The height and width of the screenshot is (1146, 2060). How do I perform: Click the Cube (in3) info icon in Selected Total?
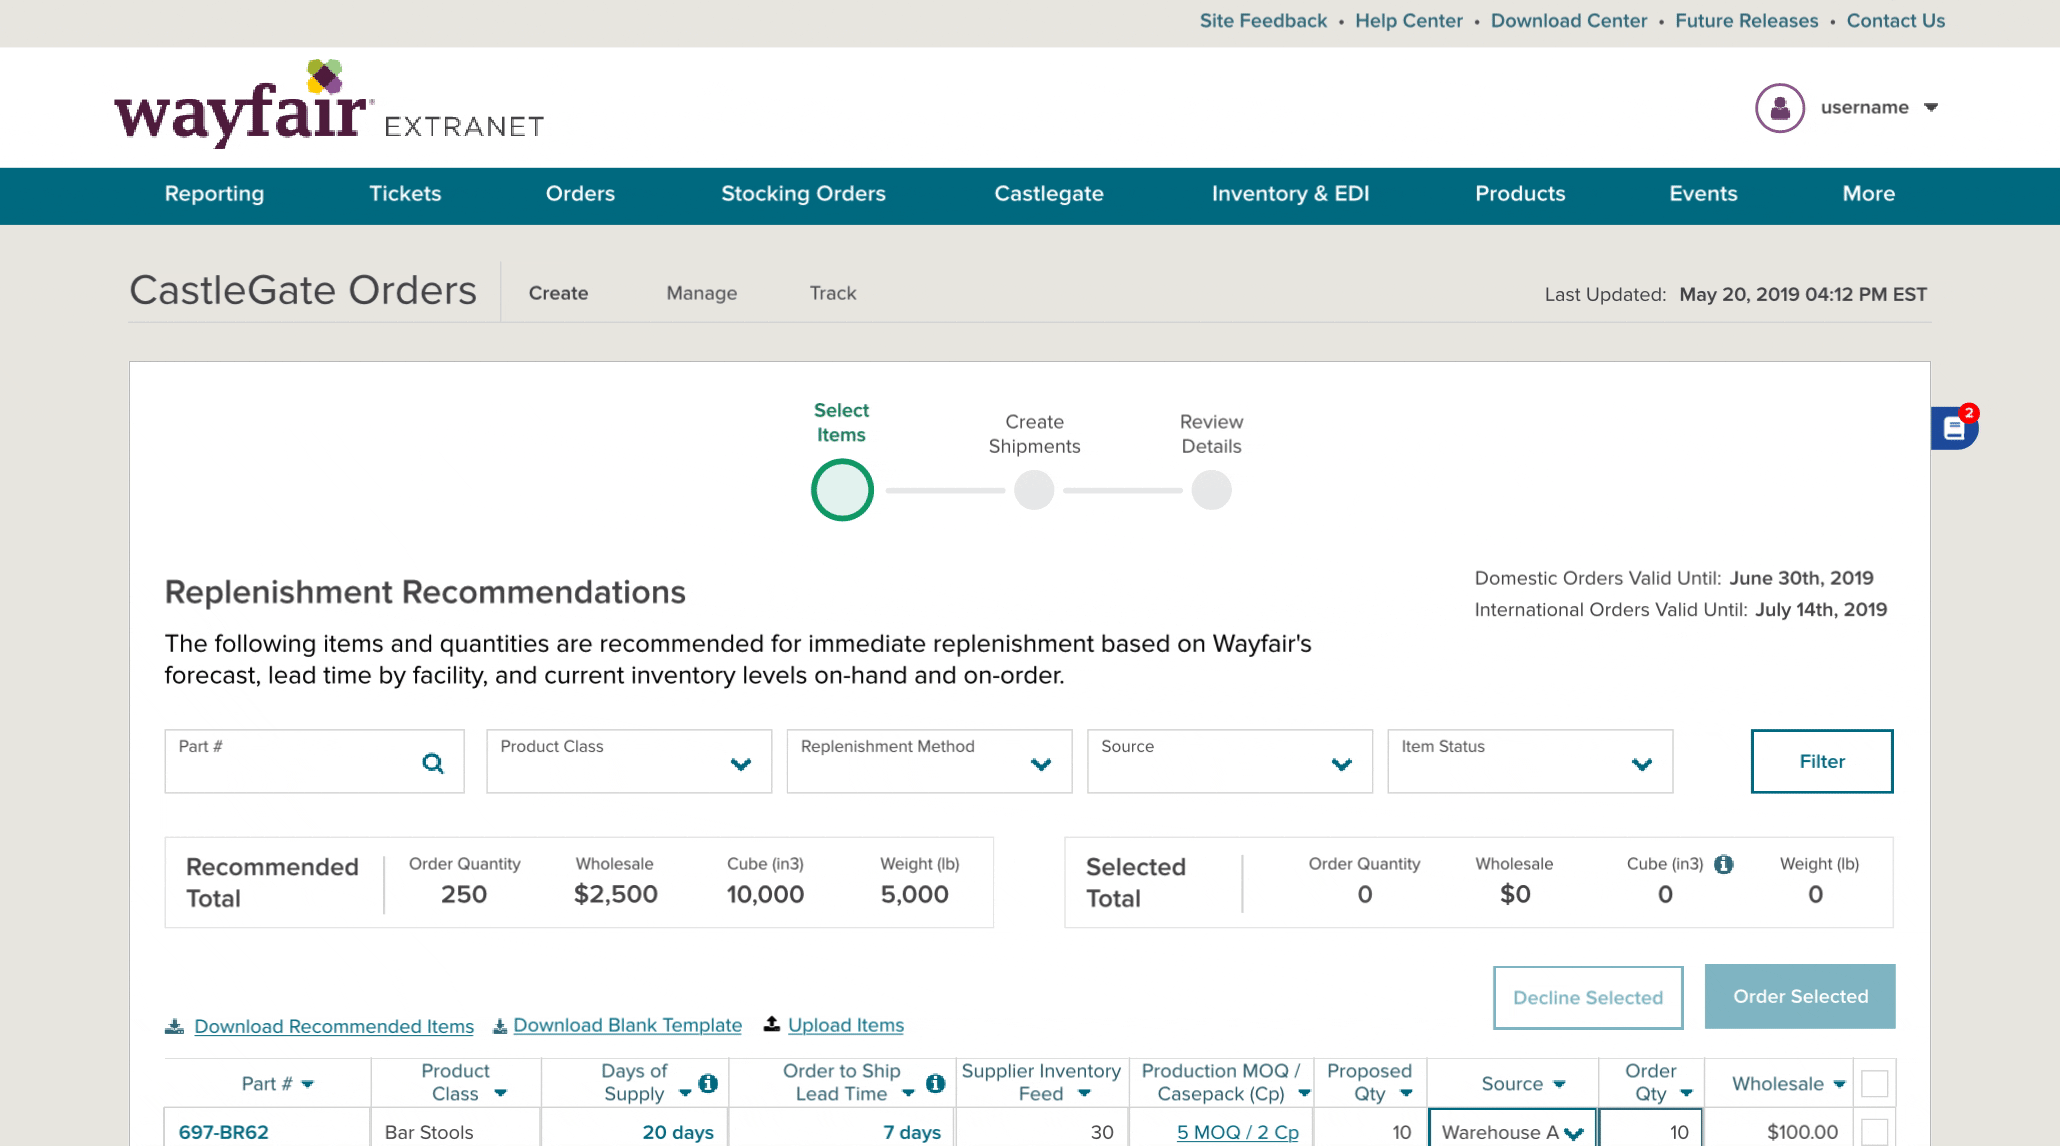click(x=1723, y=864)
